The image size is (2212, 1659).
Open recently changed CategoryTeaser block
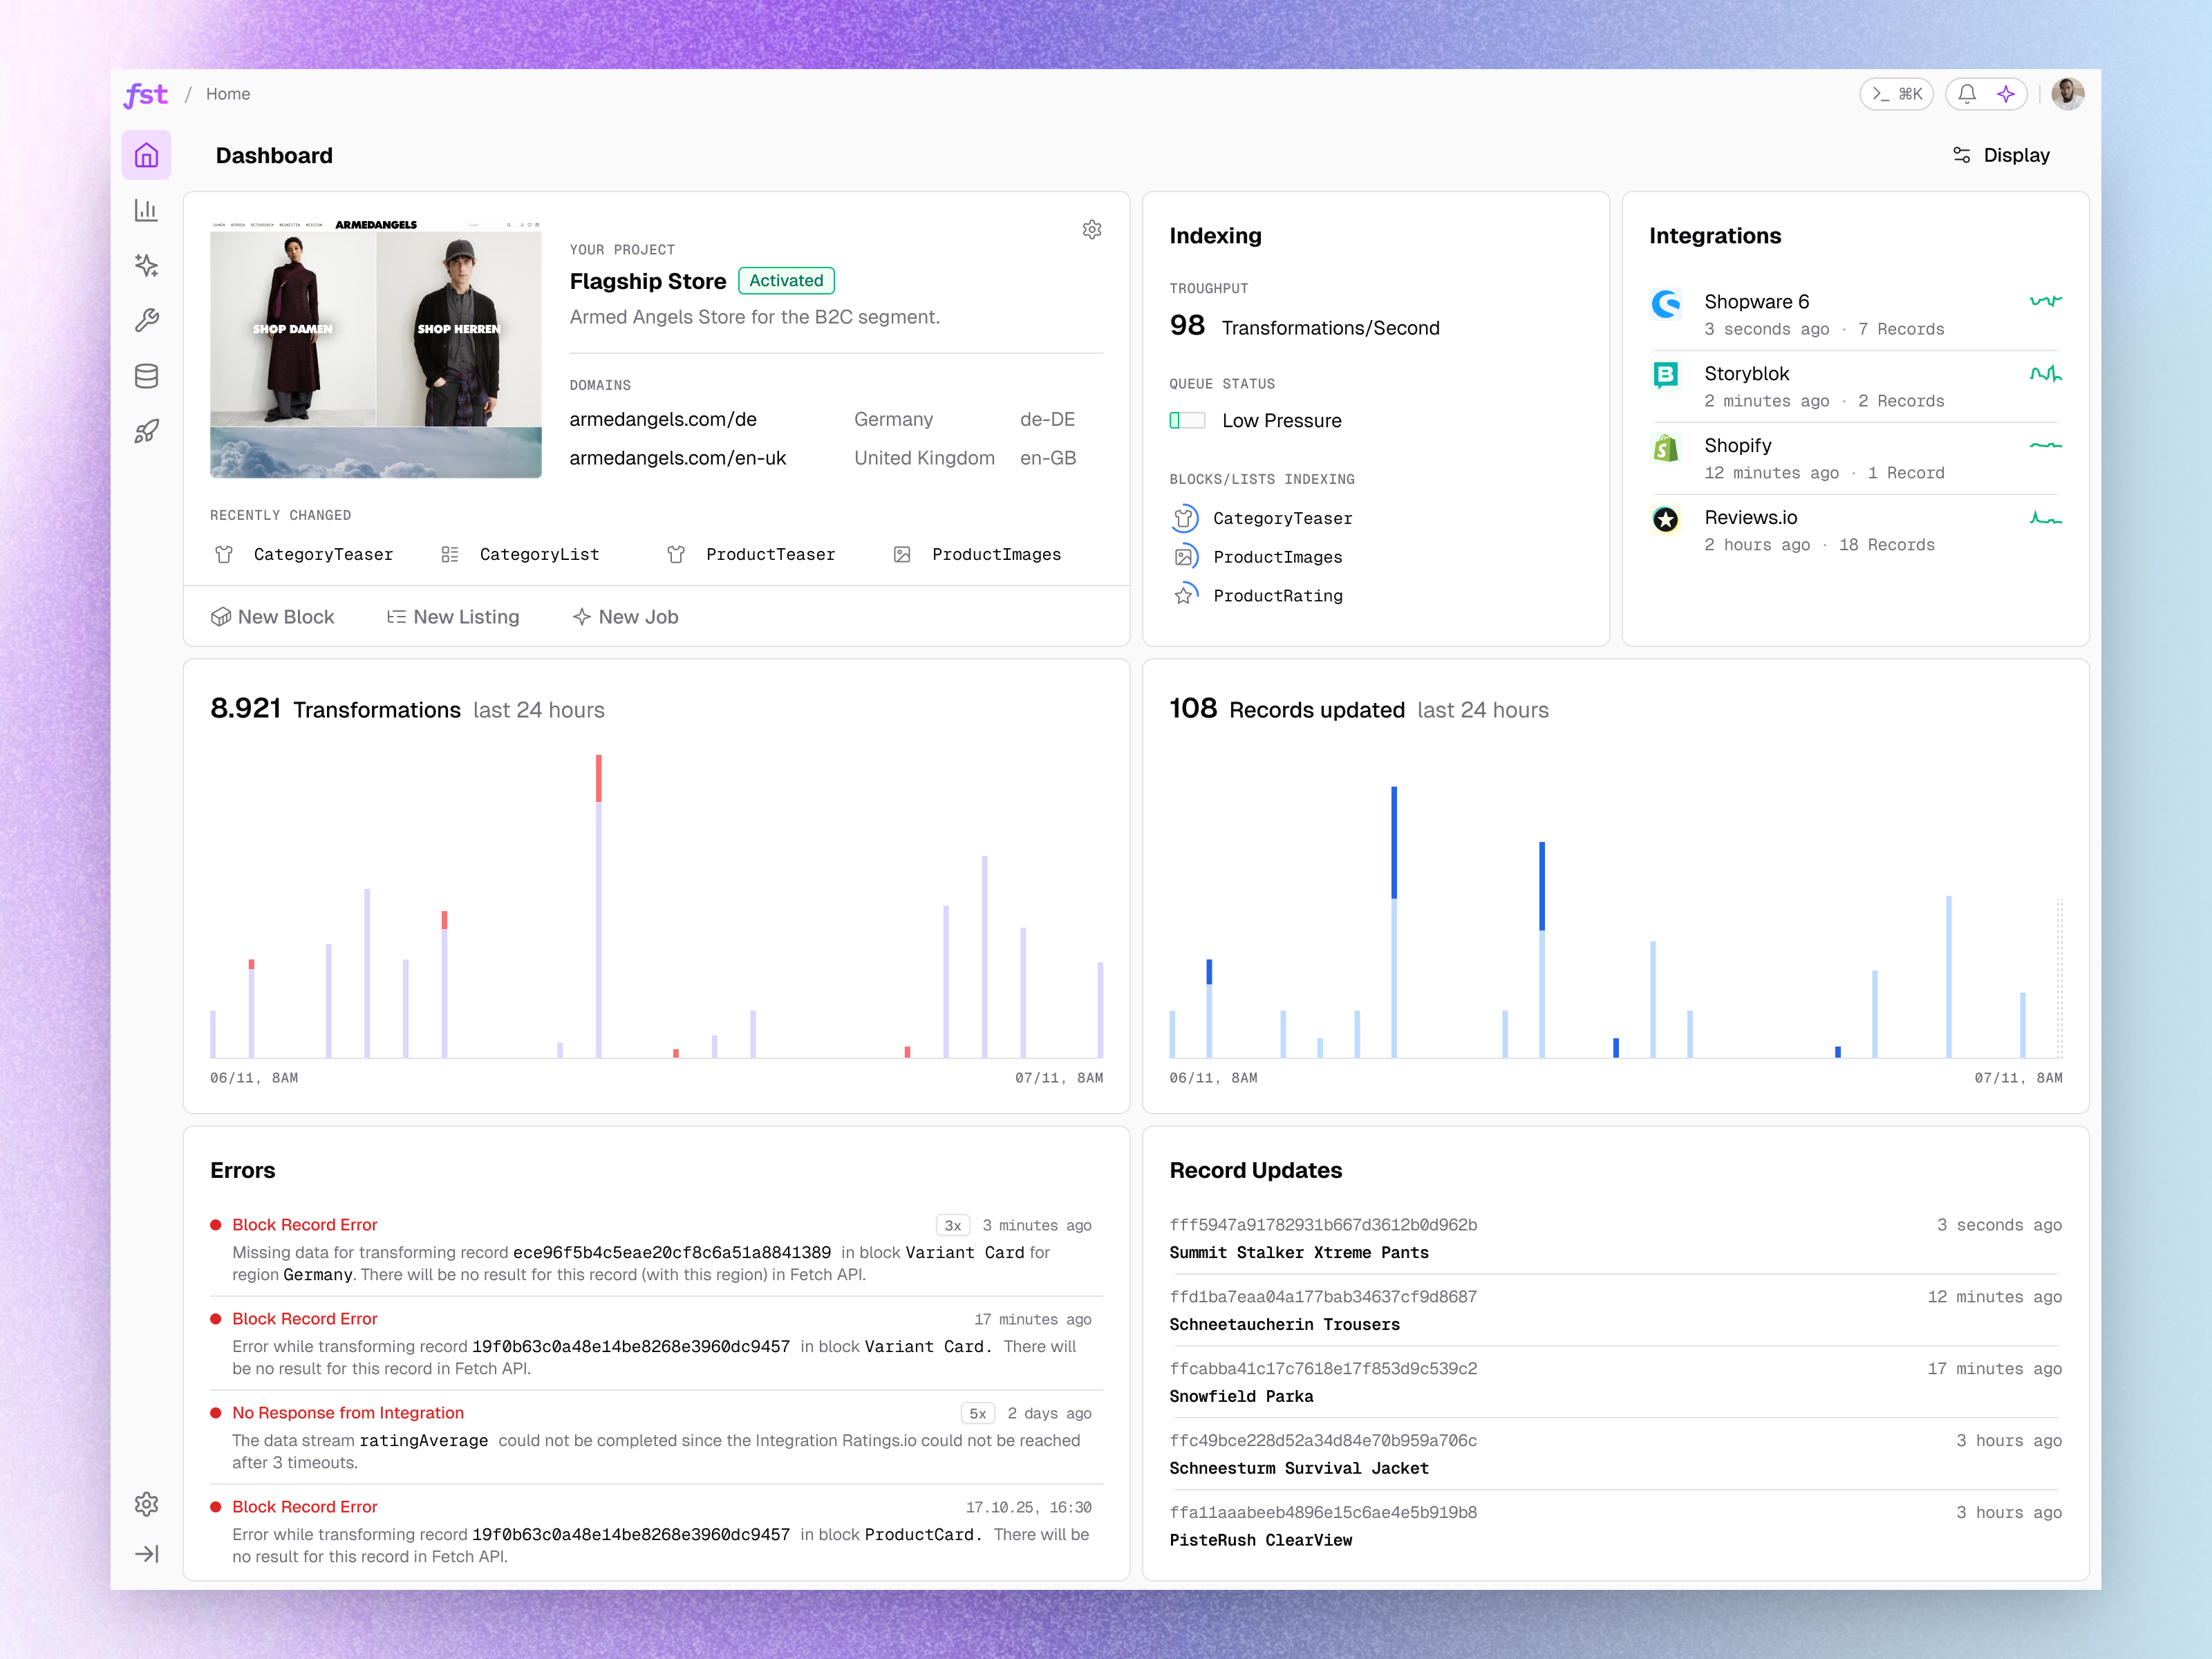(304, 554)
